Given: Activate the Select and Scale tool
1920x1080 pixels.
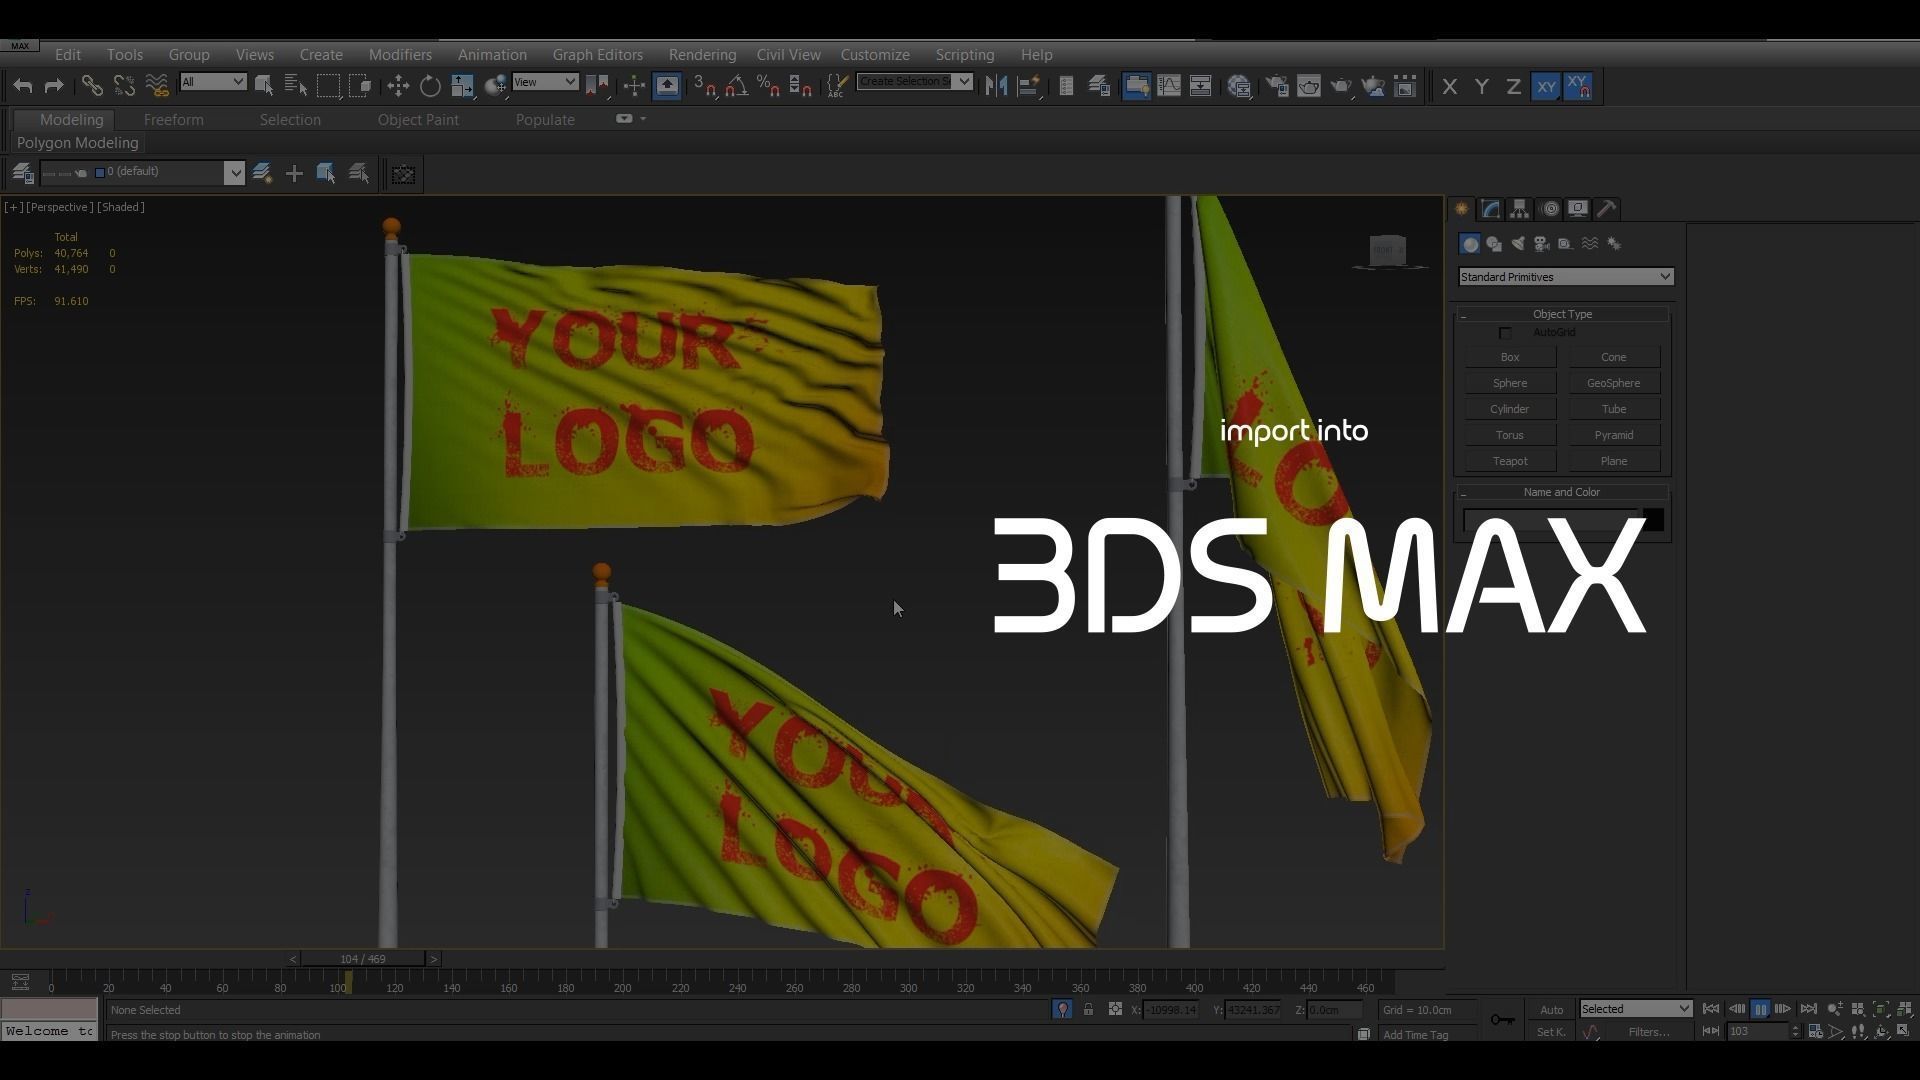Looking at the screenshot, I should [x=462, y=87].
